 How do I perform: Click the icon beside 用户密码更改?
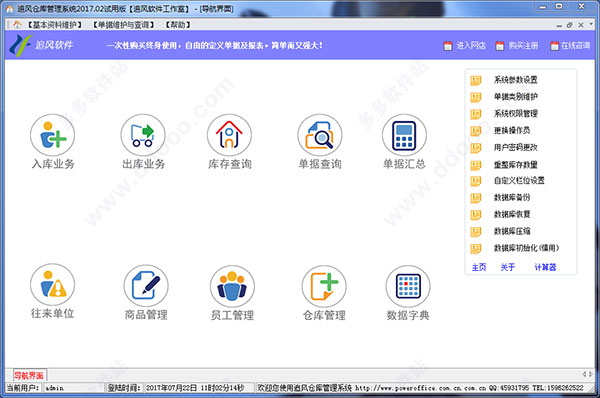[x=476, y=147]
